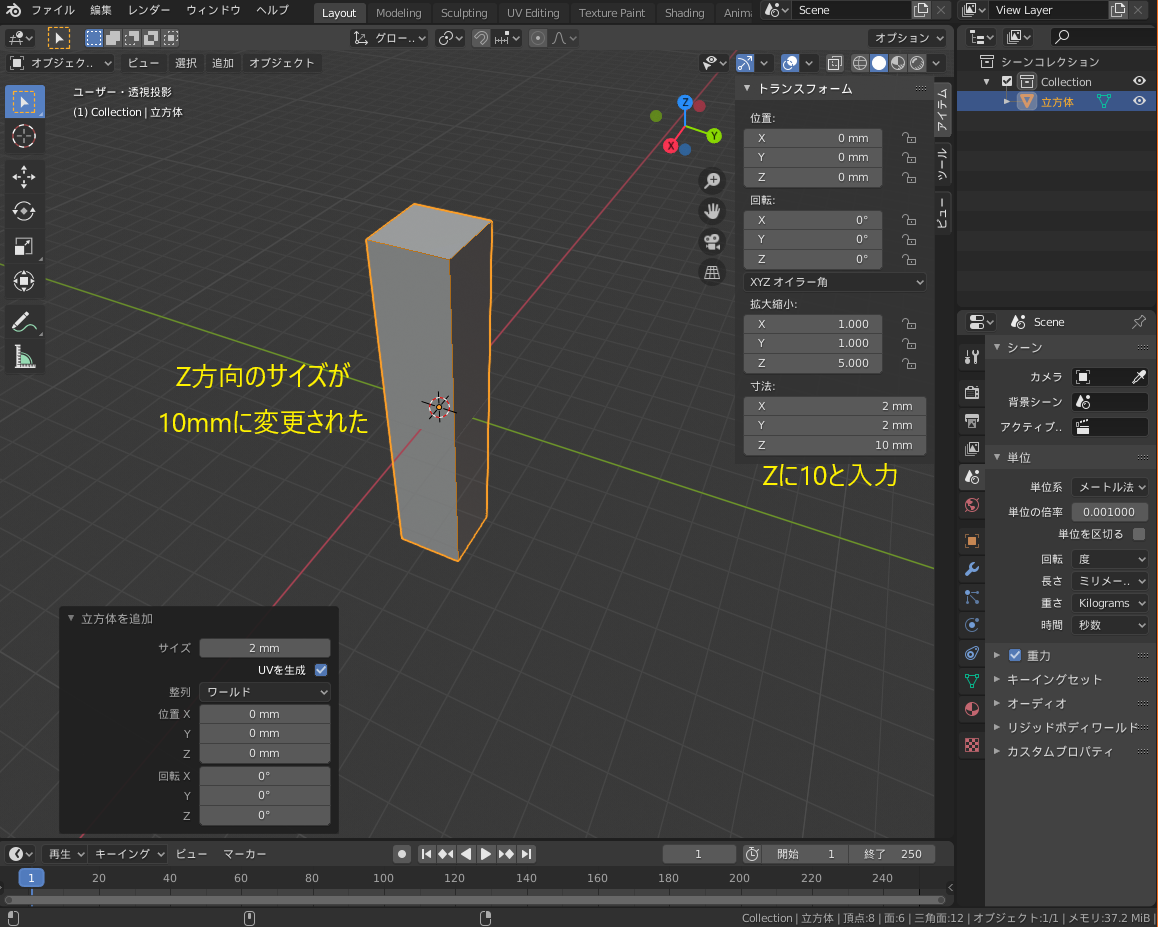Select the Measure tool
Screen dimensions: 1158x927
coord(24,357)
